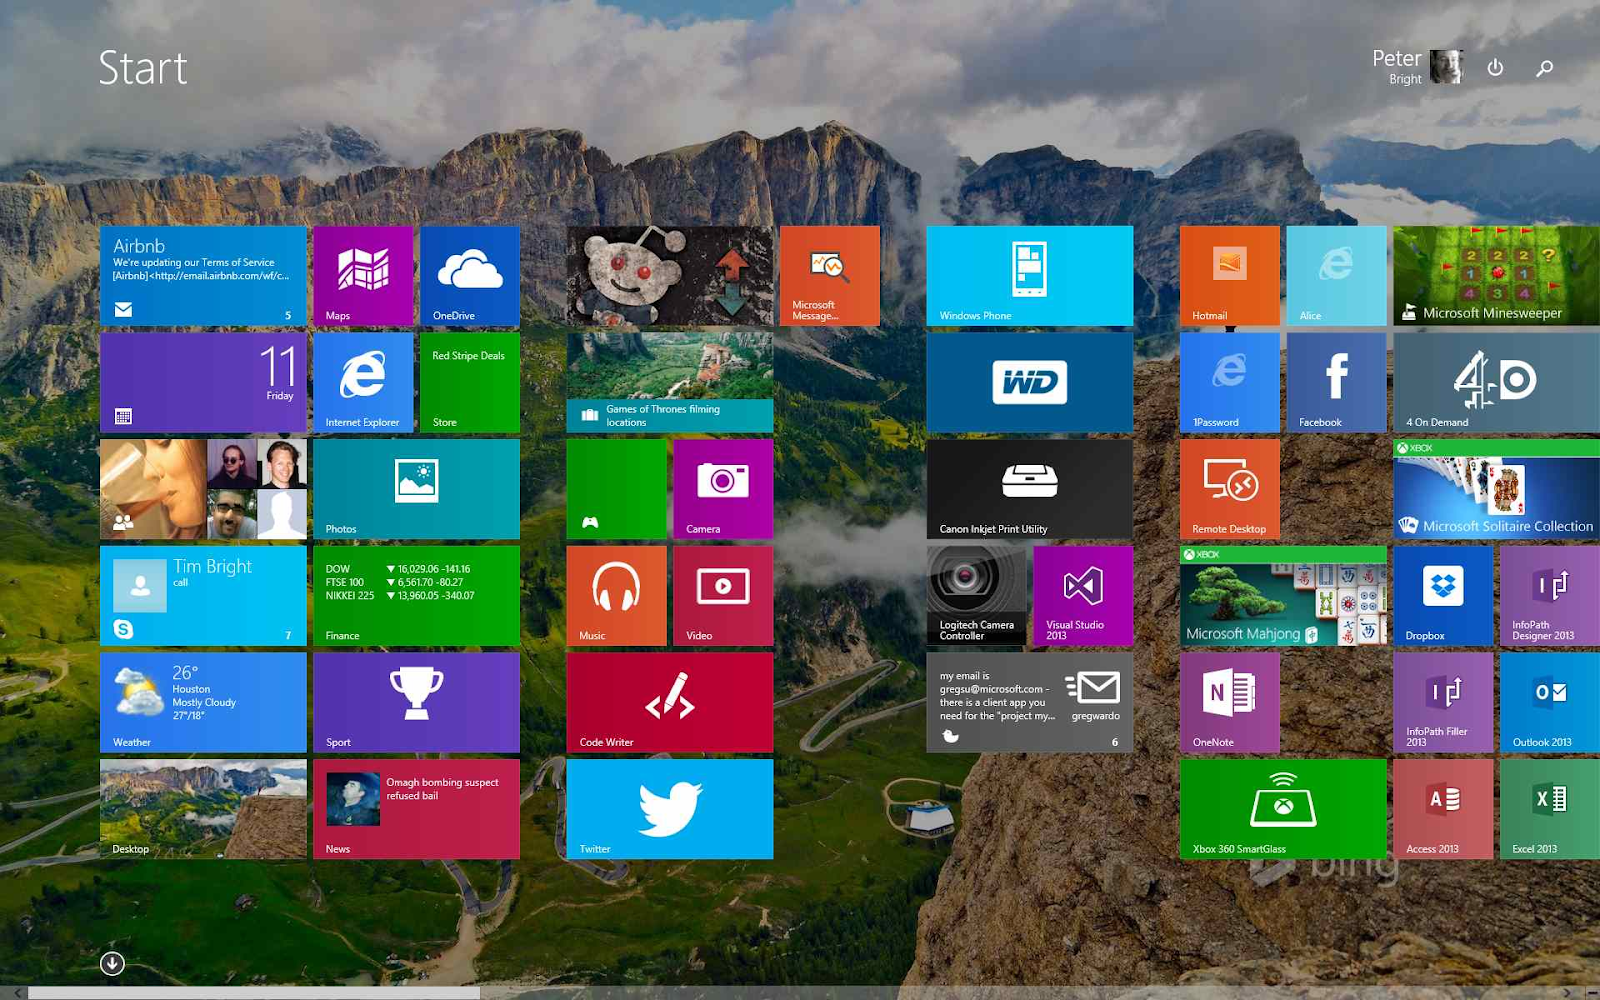Launch the Visual Studio 2013 tile
Screen dimensions: 1600x1000
click(x=1083, y=596)
